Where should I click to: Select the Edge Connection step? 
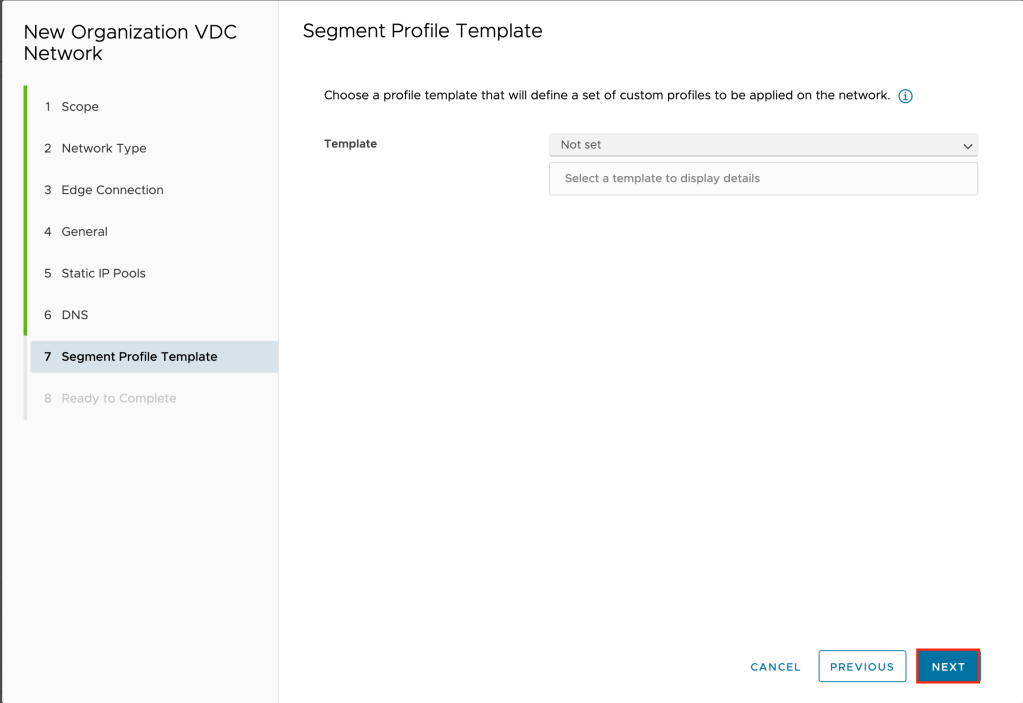112,190
